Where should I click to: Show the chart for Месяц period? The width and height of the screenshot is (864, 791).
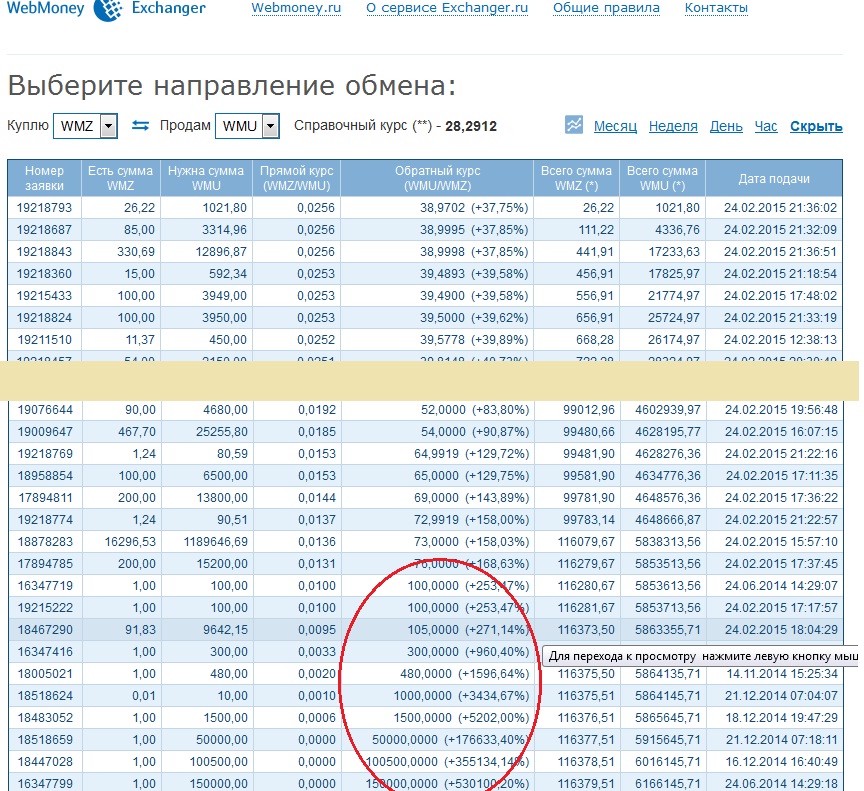(x=615, y=126)
